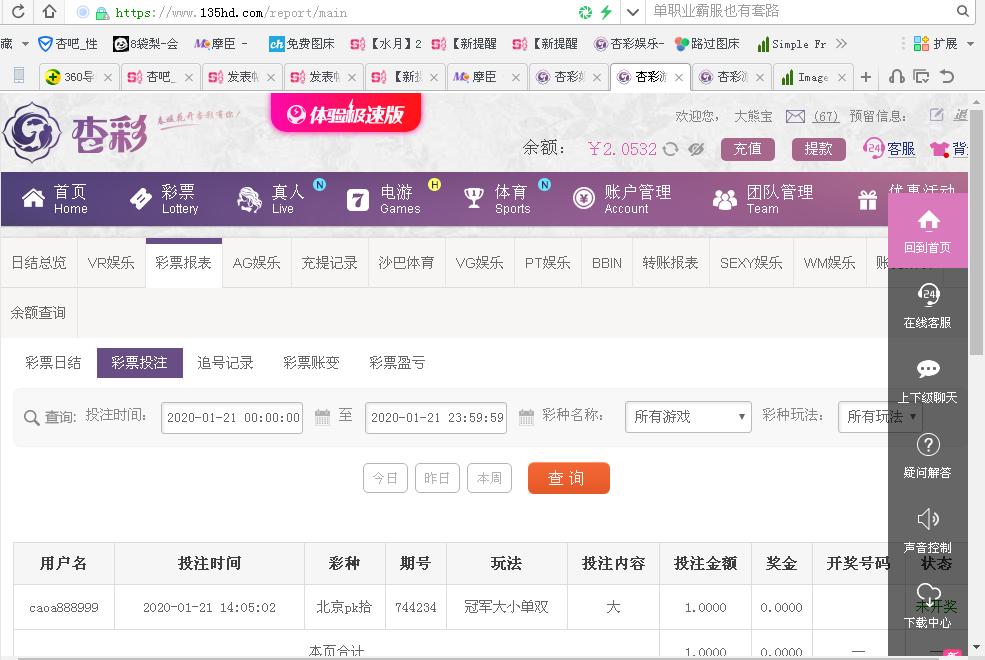The image size is (985, 660).
Task: Open the (67) unread messages link
Action: (825, 116)
